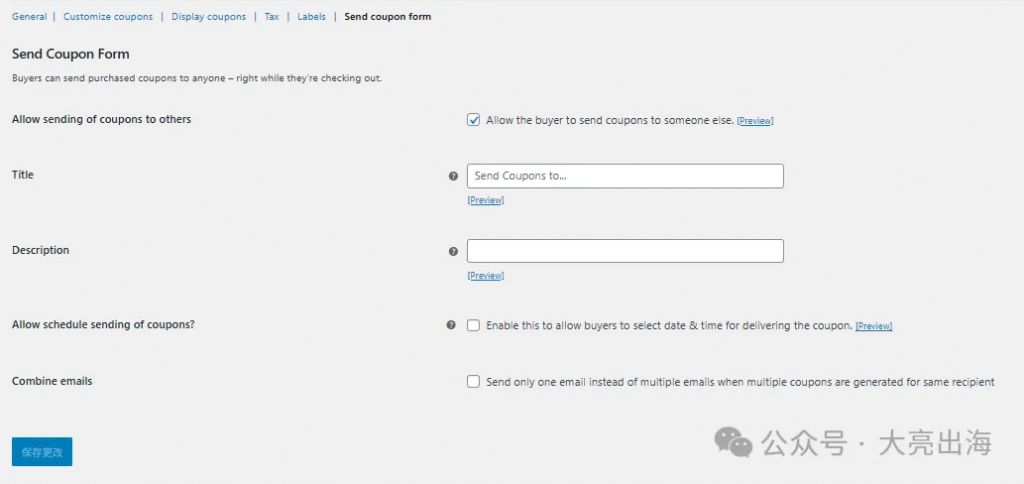Open Preview link next to allow buyer checkbox

point(755,121)
